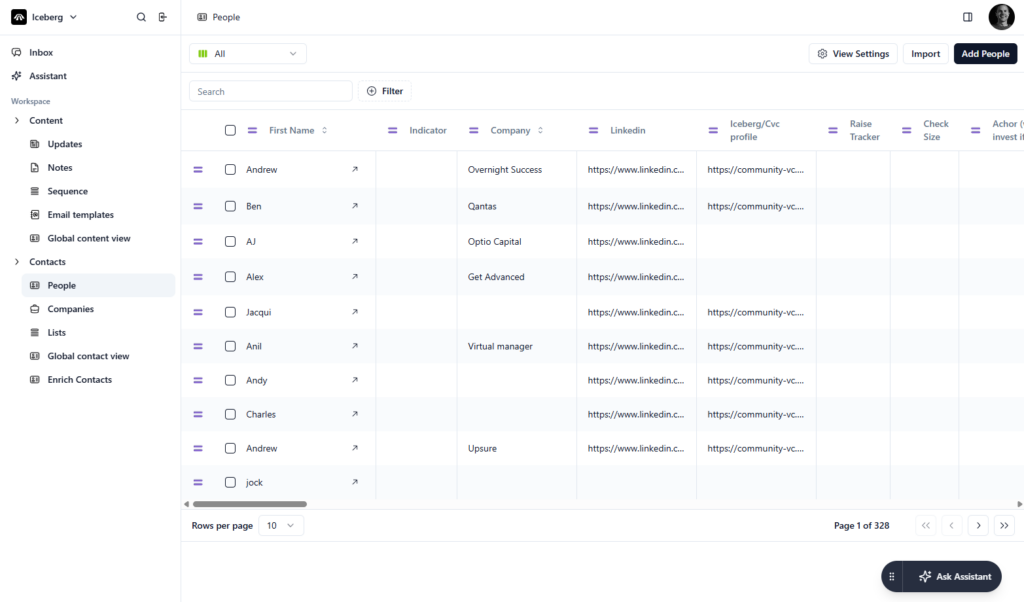The image size is (1024, 602).
Task: Click the drag handle for the Anil row
Action: coord(198,346)
